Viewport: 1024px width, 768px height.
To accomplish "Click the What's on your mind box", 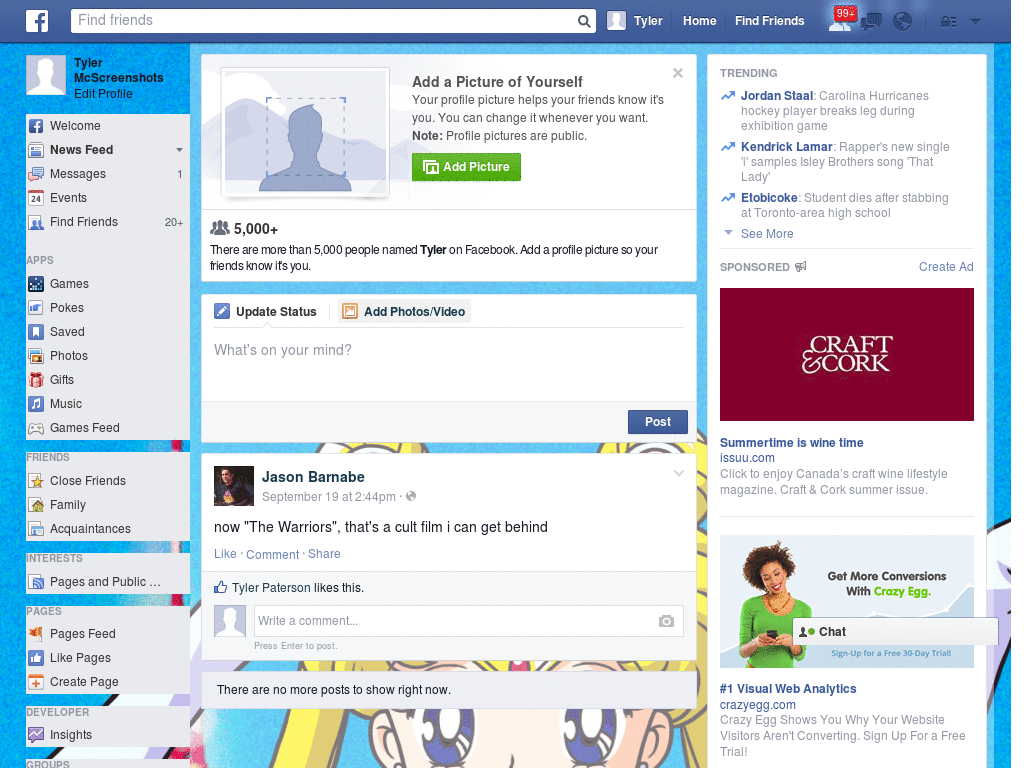I will click(449, 366).
